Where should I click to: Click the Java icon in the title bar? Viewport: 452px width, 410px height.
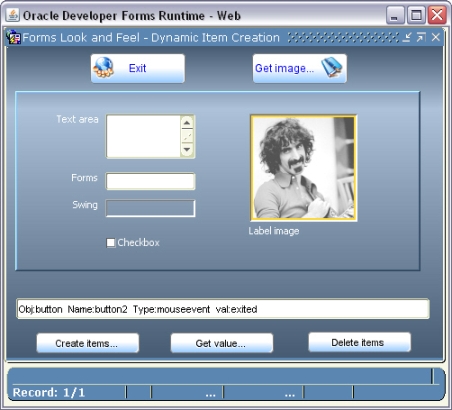click(x=13, y=15)
